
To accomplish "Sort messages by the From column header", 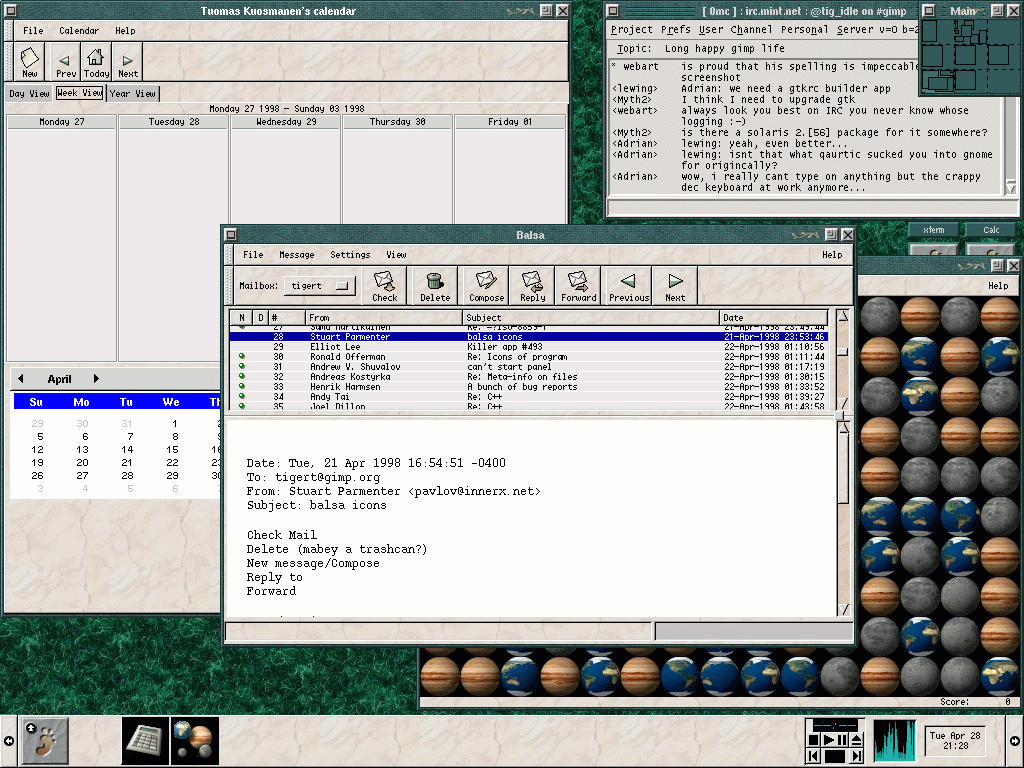I will tap(384, 317).
